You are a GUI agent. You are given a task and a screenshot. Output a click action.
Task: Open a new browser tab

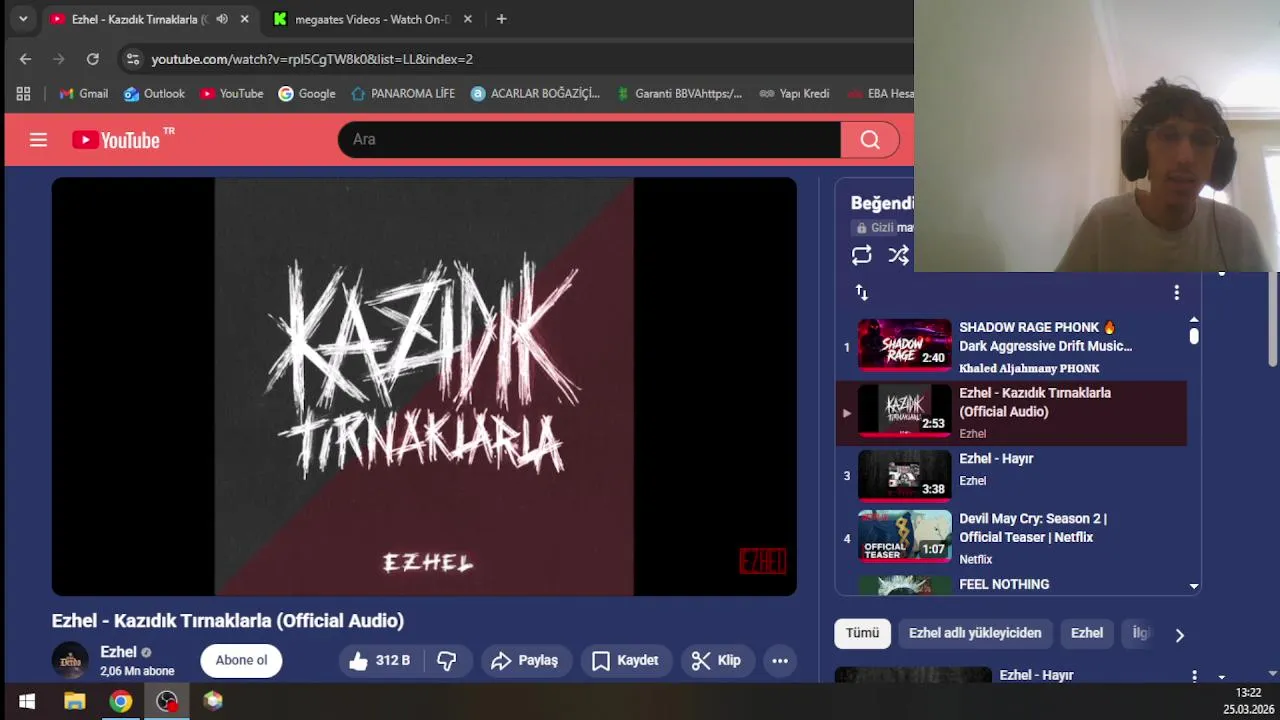tap(501, 19)
